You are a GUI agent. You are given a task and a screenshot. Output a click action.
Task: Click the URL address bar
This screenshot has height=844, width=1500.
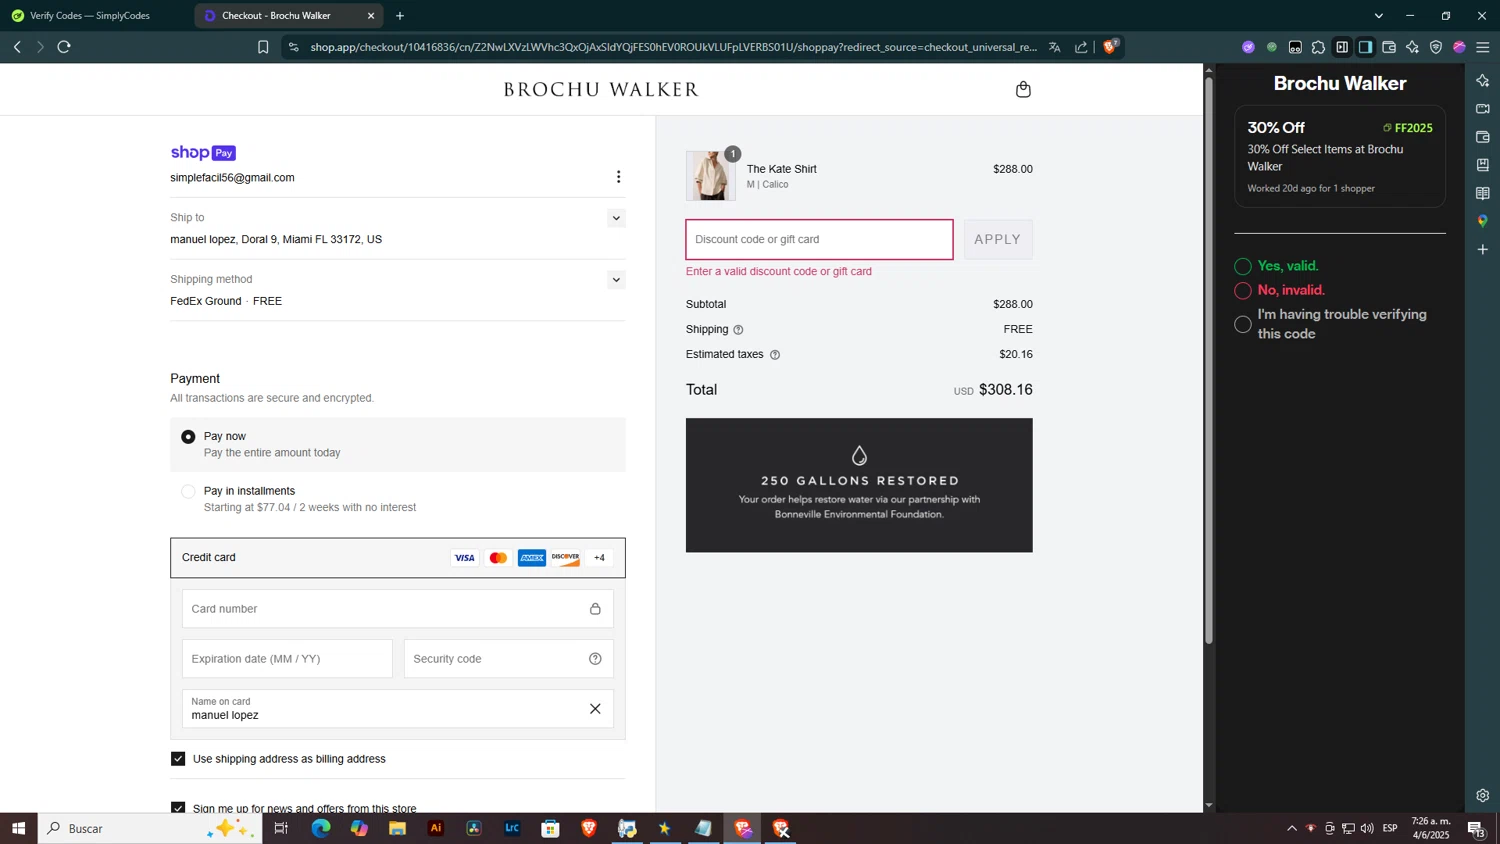click(673, 47)
